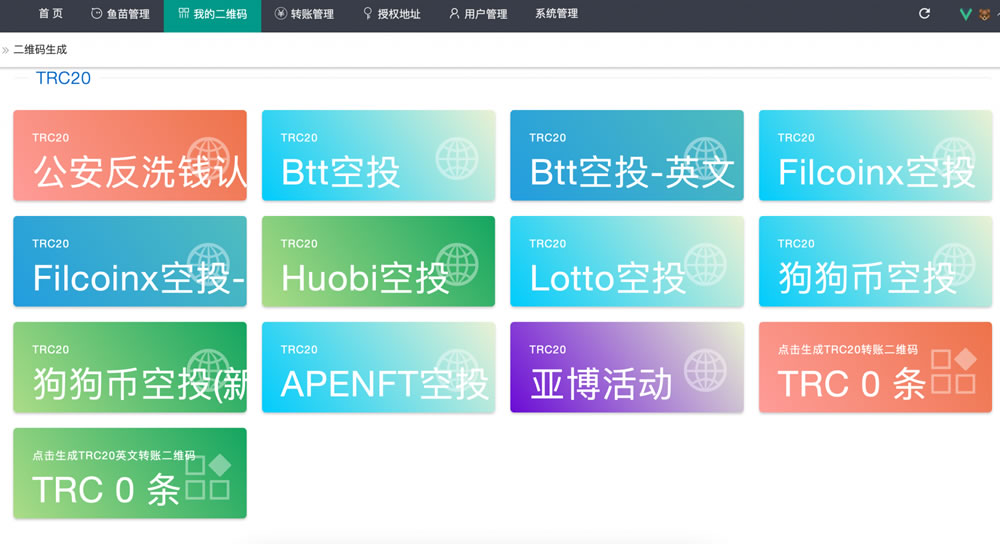
Task: Open the 首页 menu item
Action: coord(50,14)
